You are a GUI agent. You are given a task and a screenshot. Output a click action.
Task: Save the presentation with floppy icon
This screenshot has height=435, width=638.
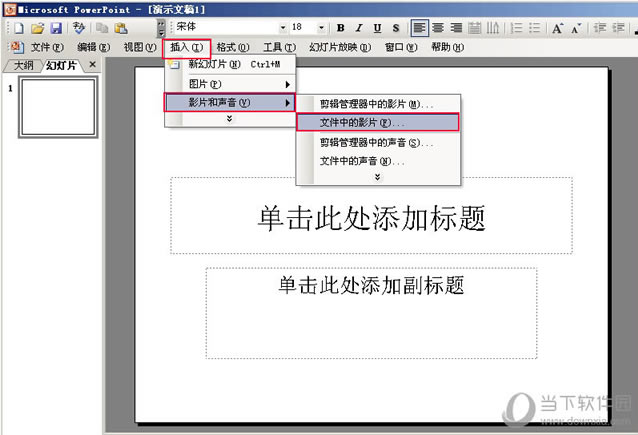tap(56, 28)
